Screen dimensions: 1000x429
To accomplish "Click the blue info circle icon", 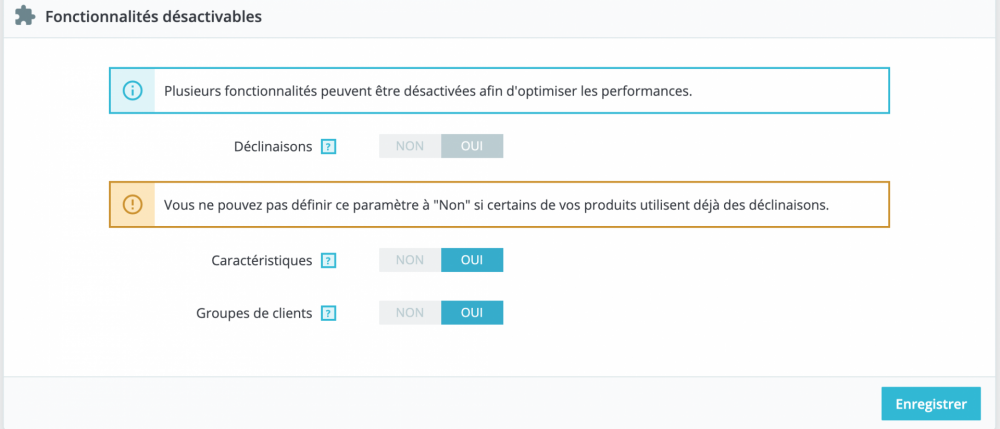I will point(132,90).
